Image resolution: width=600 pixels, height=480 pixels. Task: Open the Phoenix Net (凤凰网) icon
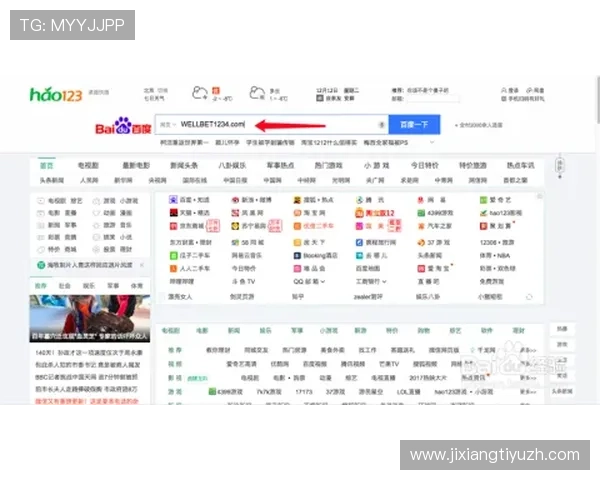(x=235, y=213)
